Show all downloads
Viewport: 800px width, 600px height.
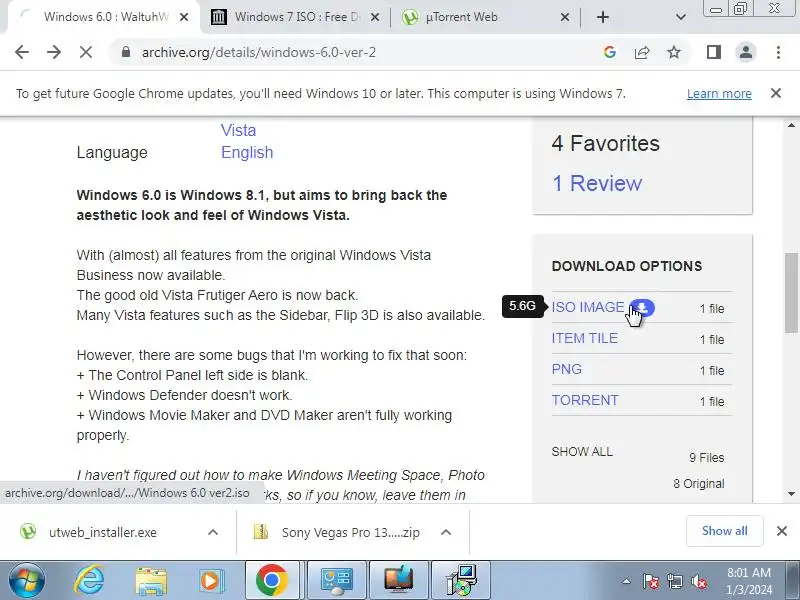[x=724, y=531]
